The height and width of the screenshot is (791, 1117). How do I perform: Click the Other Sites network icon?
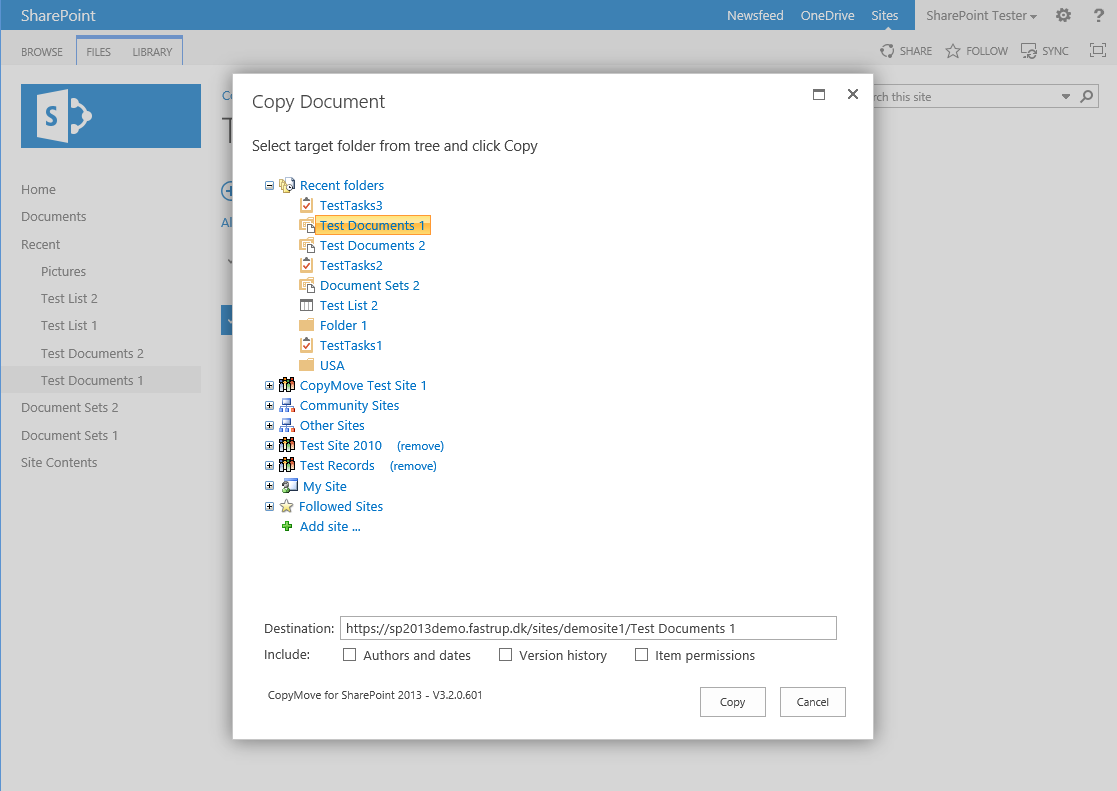point(286,425)
